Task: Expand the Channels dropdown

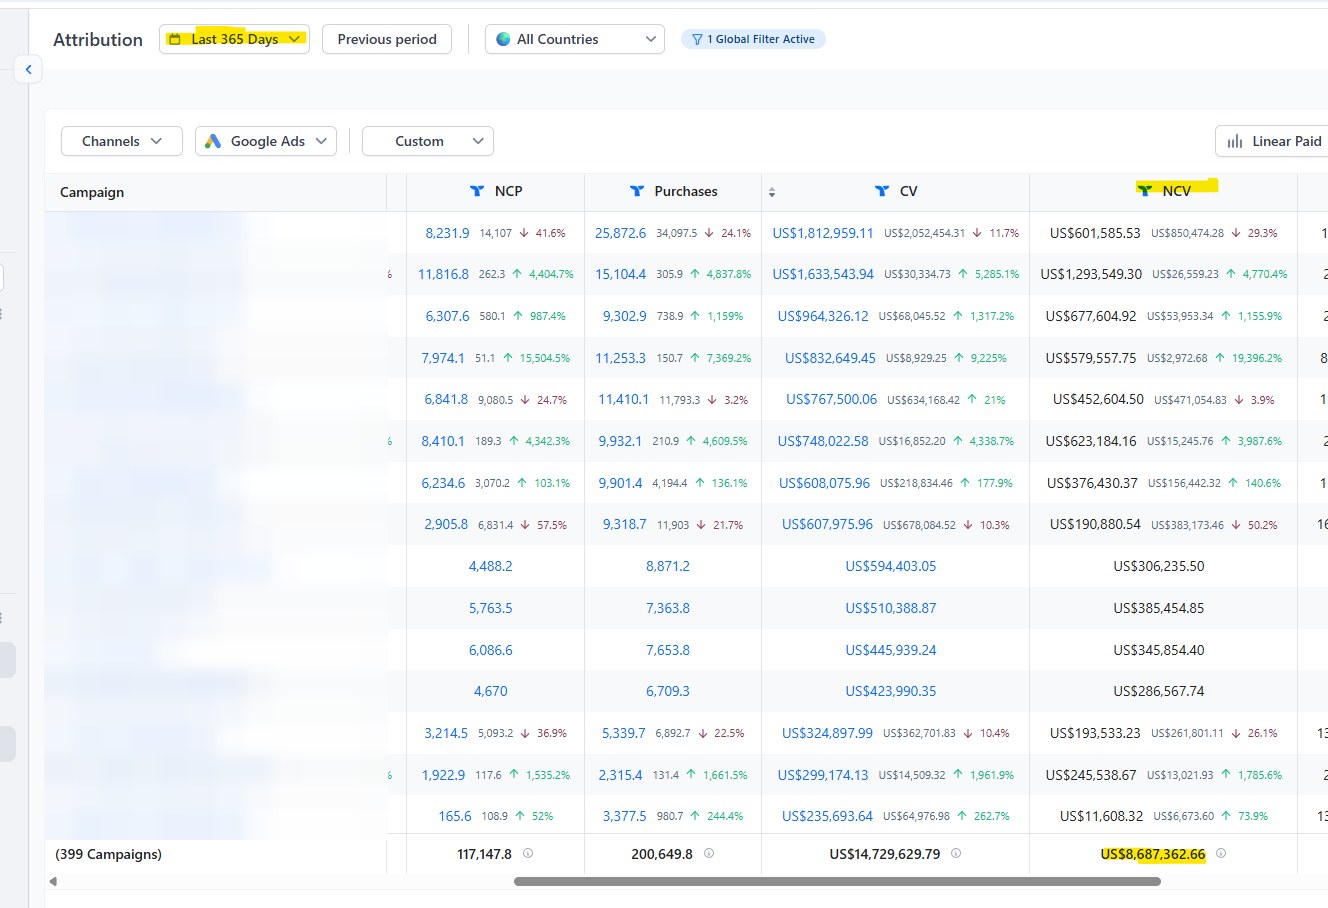Action: 122,141
